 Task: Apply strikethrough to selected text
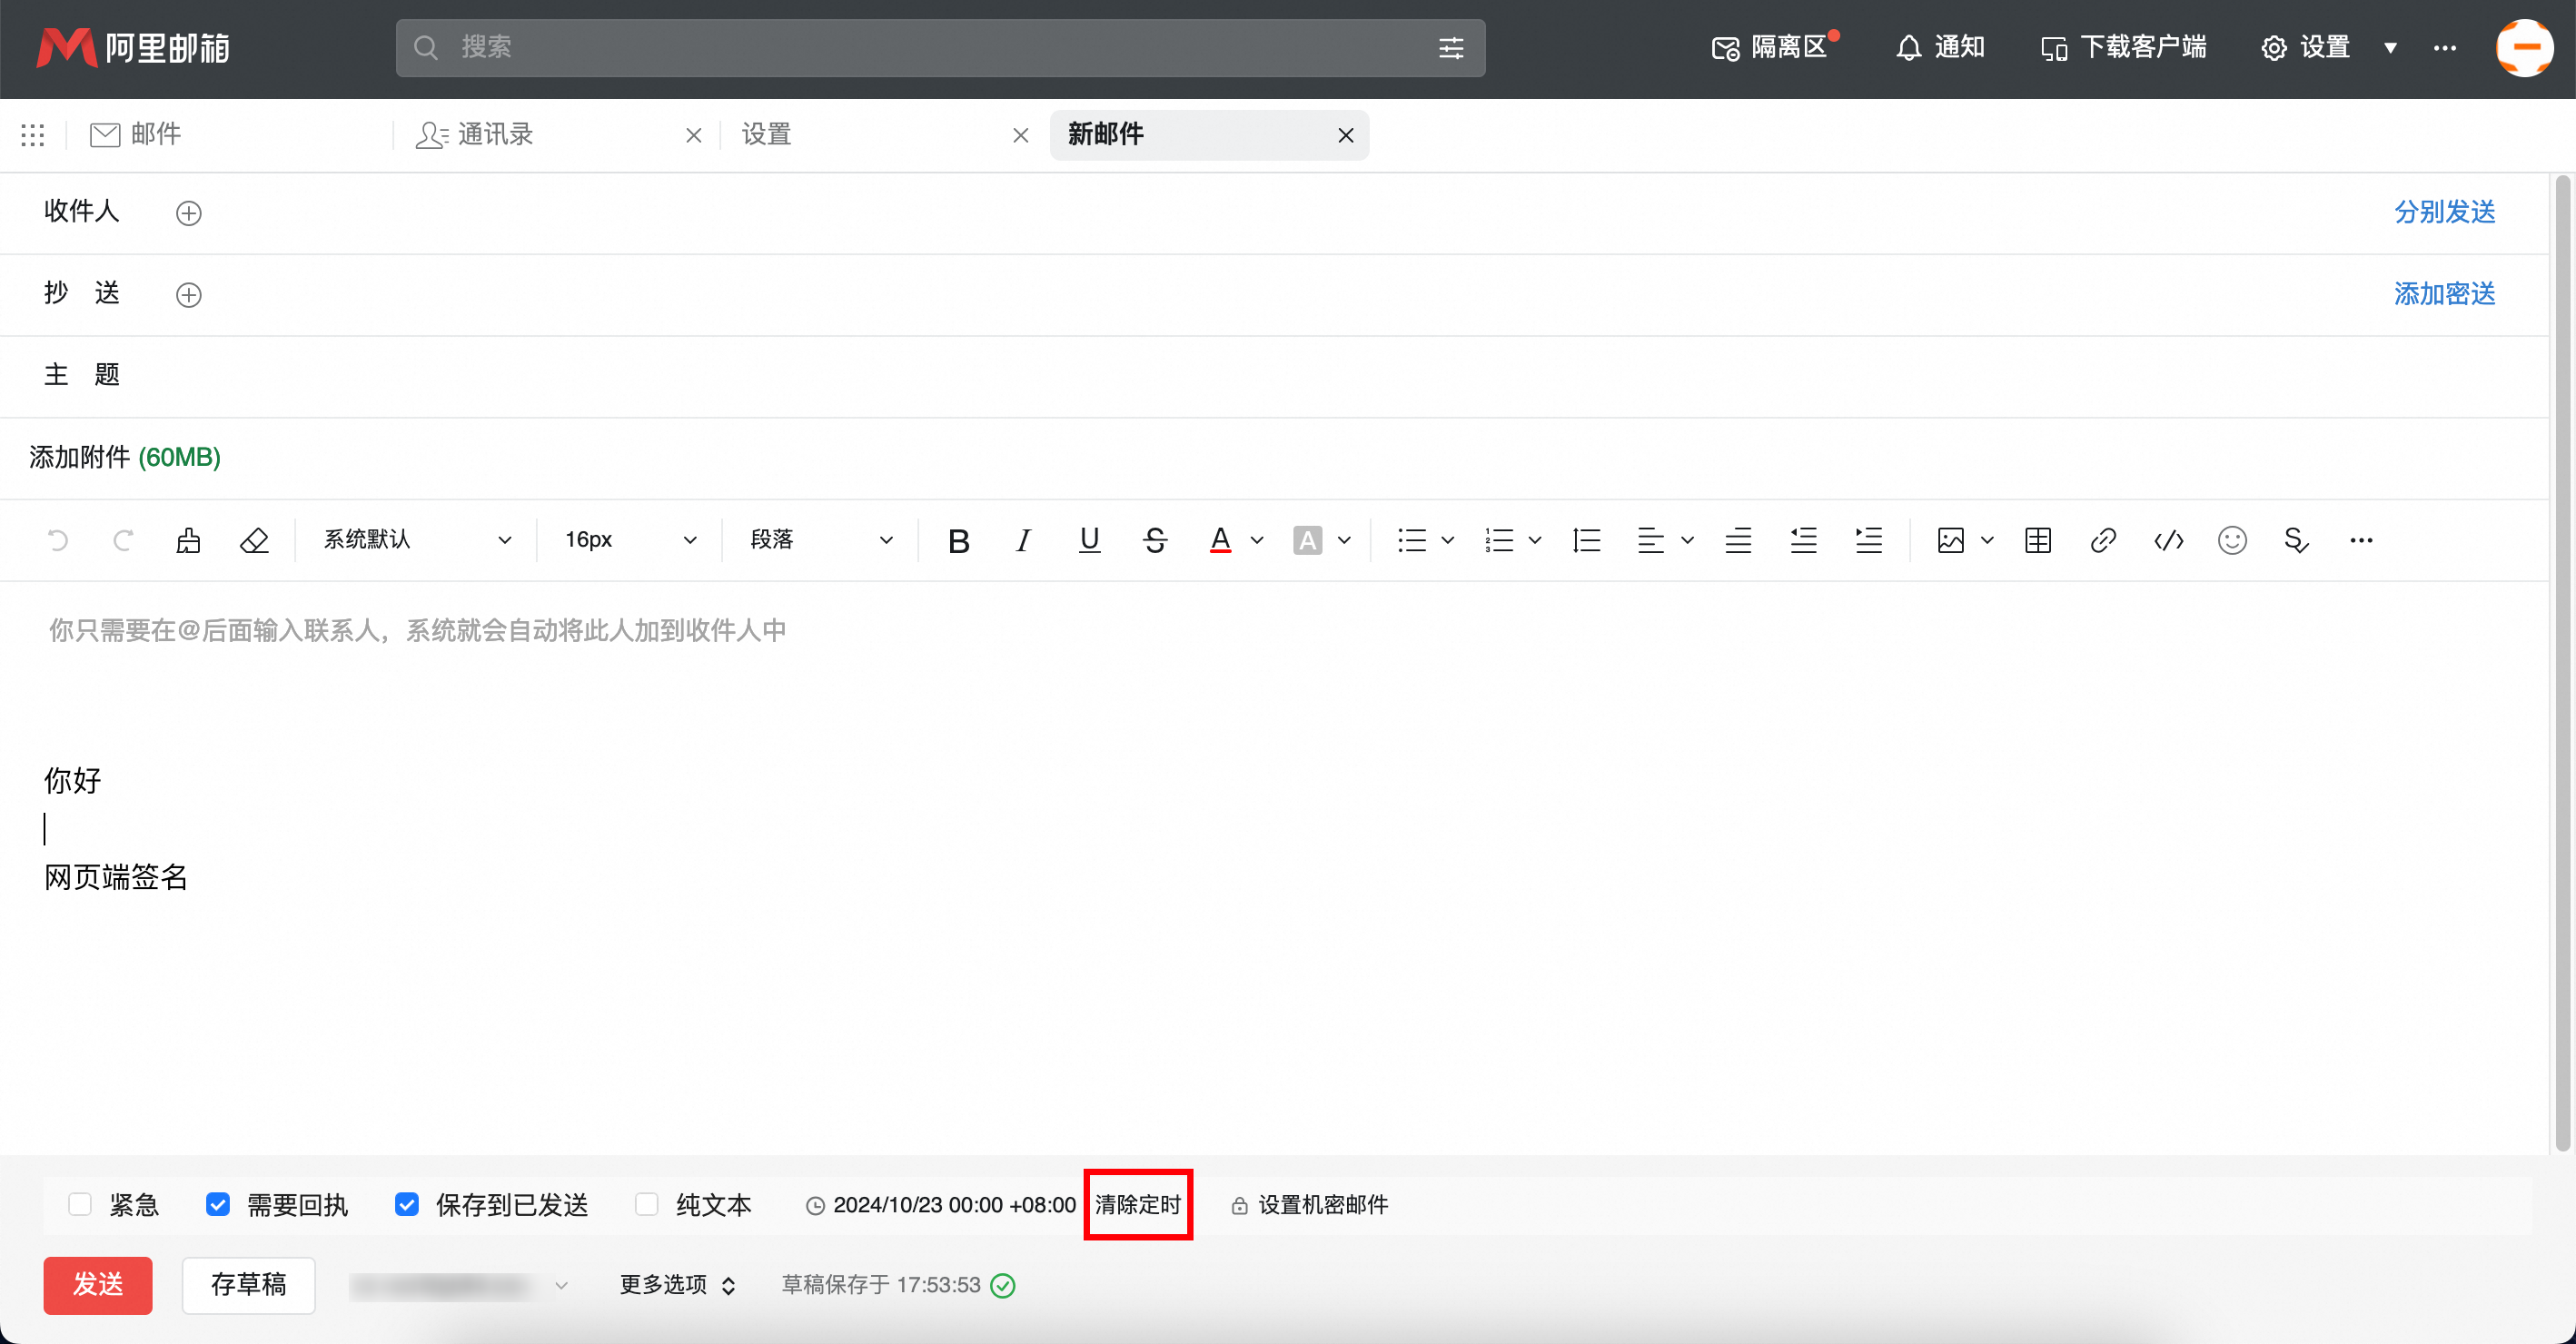pyautogui.click(x=1155, y=540)
